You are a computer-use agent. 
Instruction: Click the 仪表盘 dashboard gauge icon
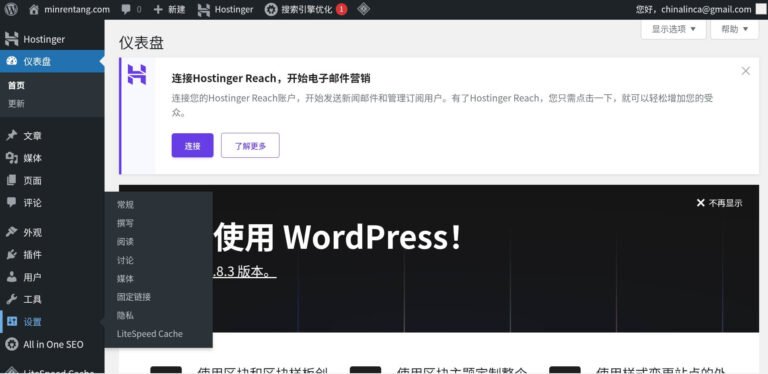[12, 62]
